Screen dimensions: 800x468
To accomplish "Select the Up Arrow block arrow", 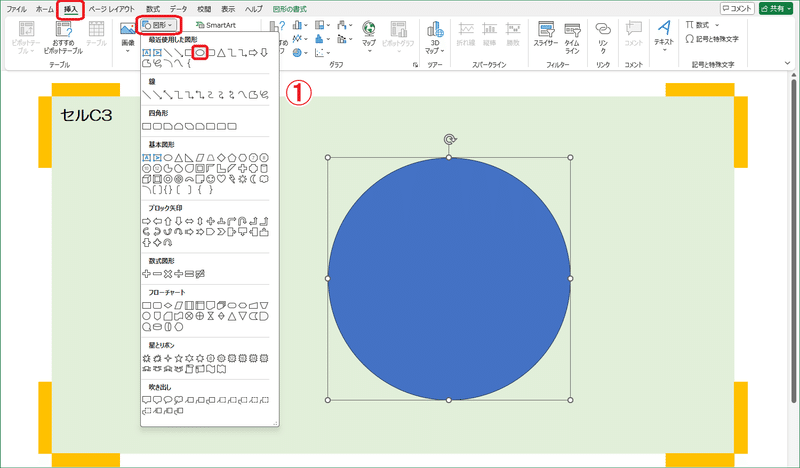I will 168,221.
